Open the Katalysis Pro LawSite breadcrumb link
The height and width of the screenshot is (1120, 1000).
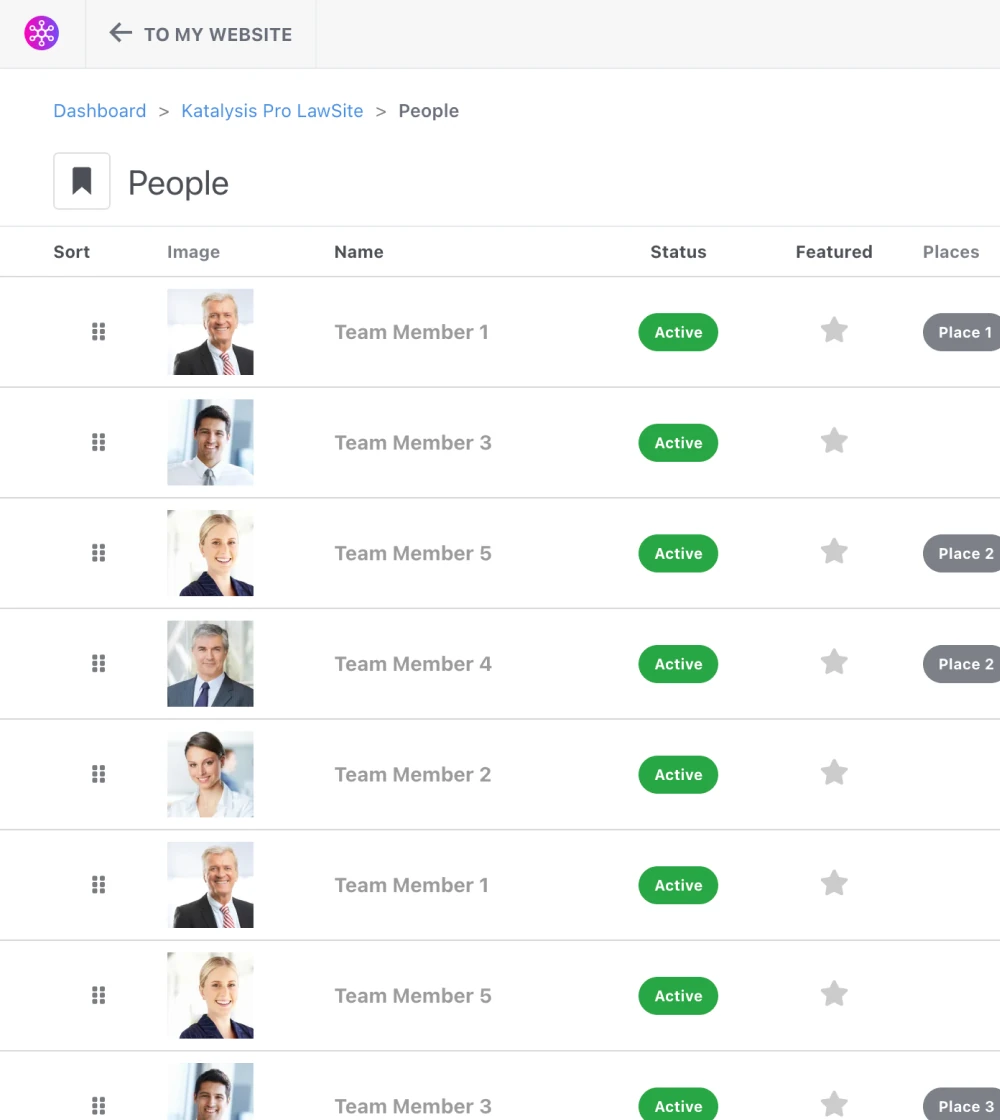271,110
